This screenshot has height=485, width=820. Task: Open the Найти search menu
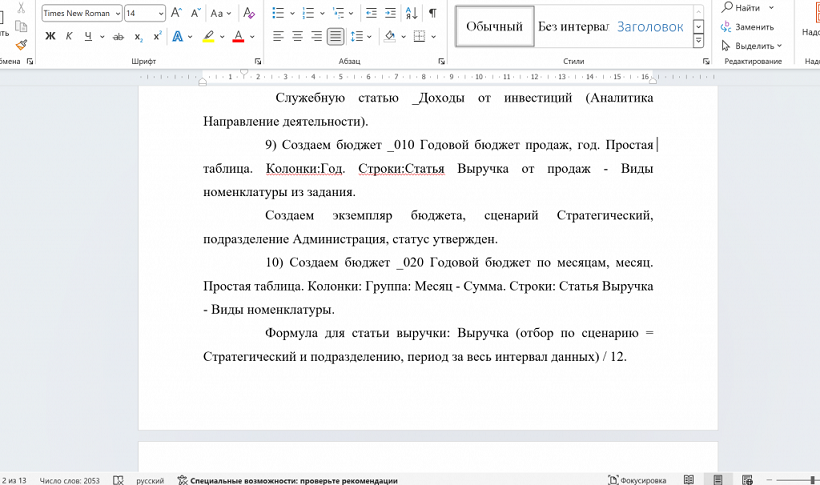click(x=746, y=8)
